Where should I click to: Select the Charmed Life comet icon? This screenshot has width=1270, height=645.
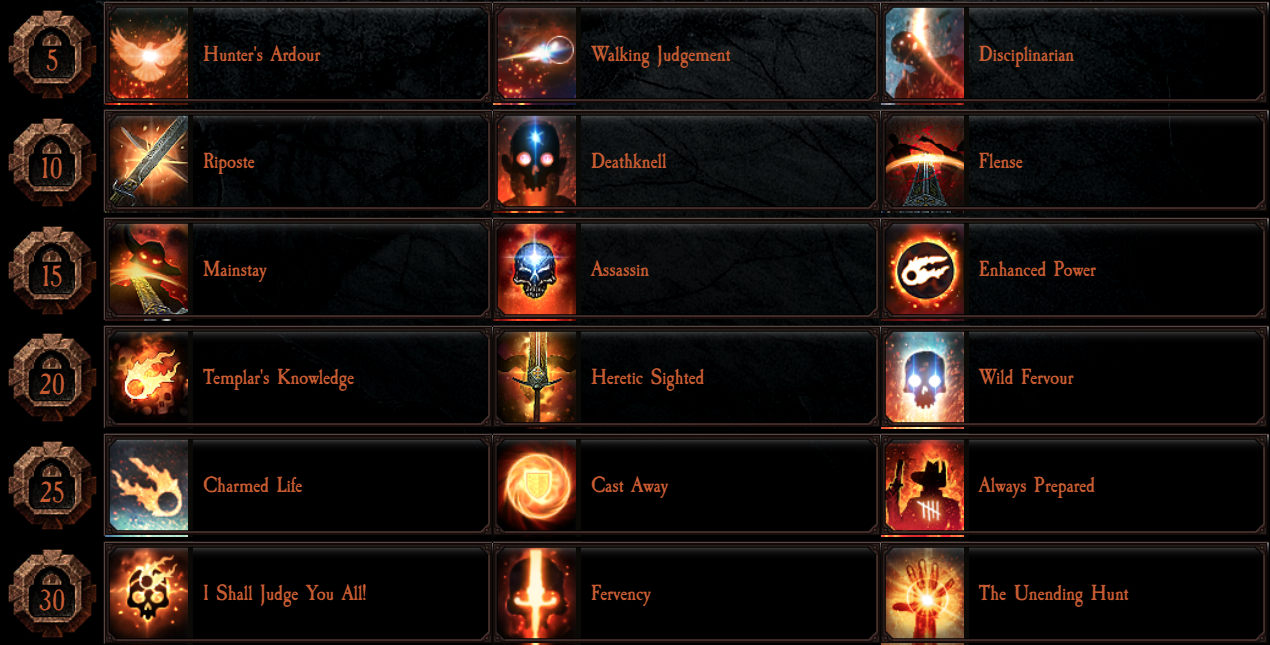pyautogui.click(x=149, y=486)
